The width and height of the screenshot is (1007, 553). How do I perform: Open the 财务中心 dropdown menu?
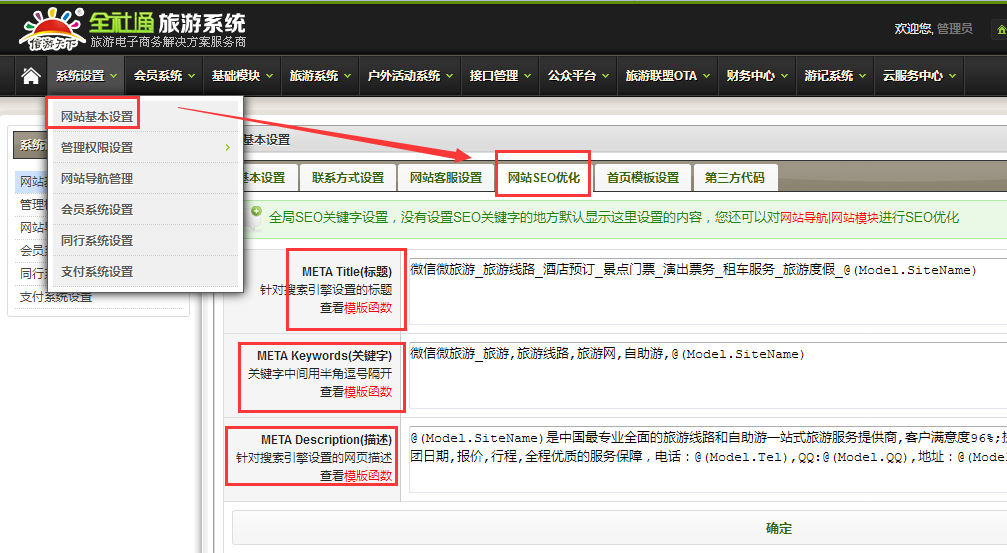(x=756, y=76)
